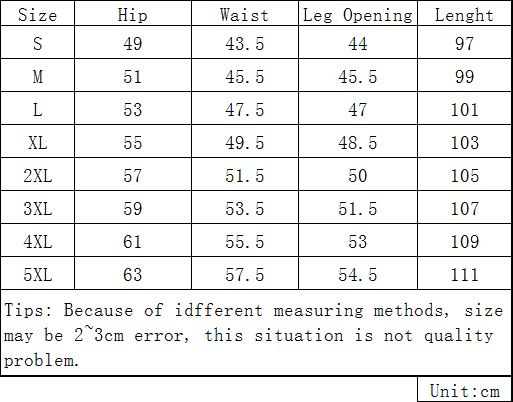Click the 2XL size row label

37,176
